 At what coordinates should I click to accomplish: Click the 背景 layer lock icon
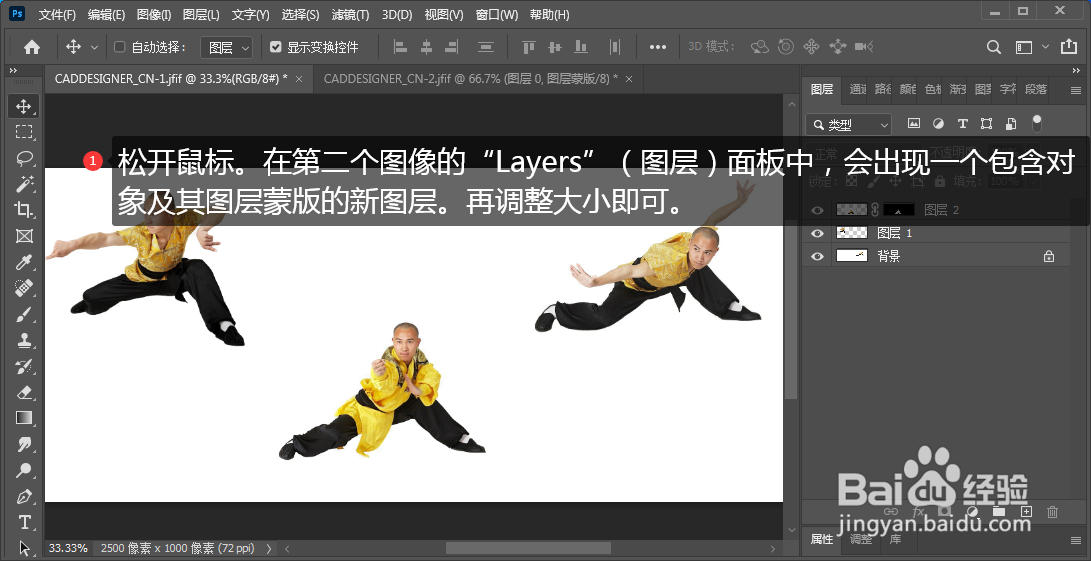[x=1049, y=256]
